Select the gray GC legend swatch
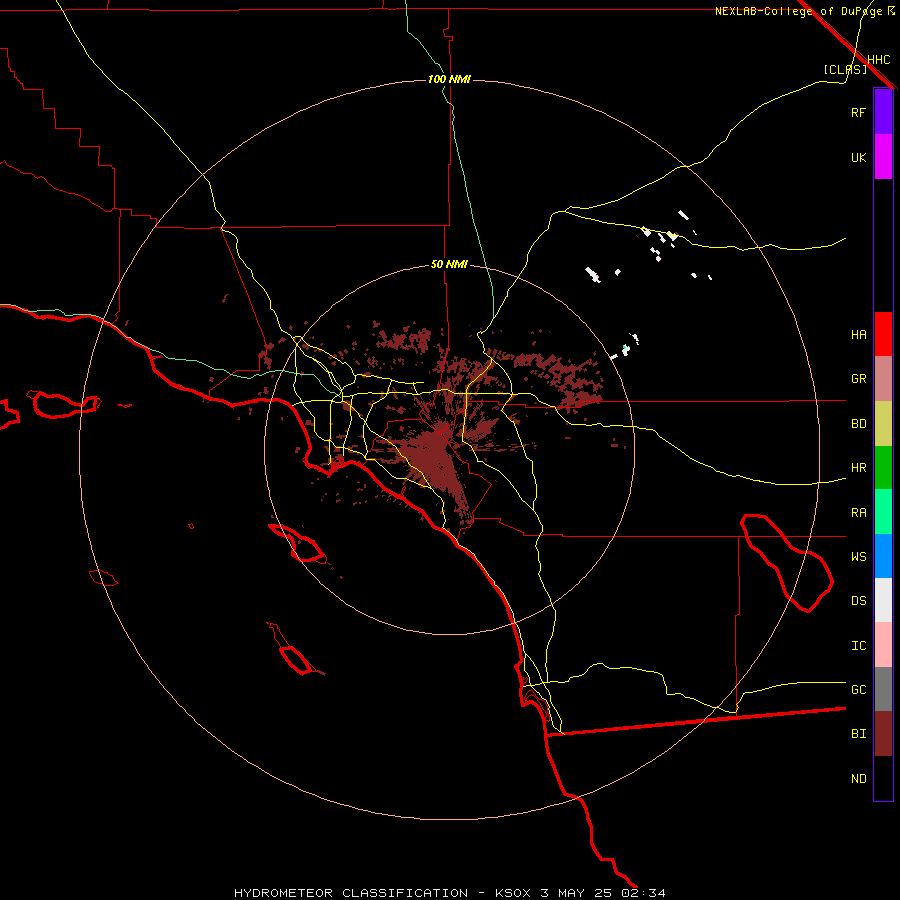Screen dimensions: 900x900 (x=883, y=689)
